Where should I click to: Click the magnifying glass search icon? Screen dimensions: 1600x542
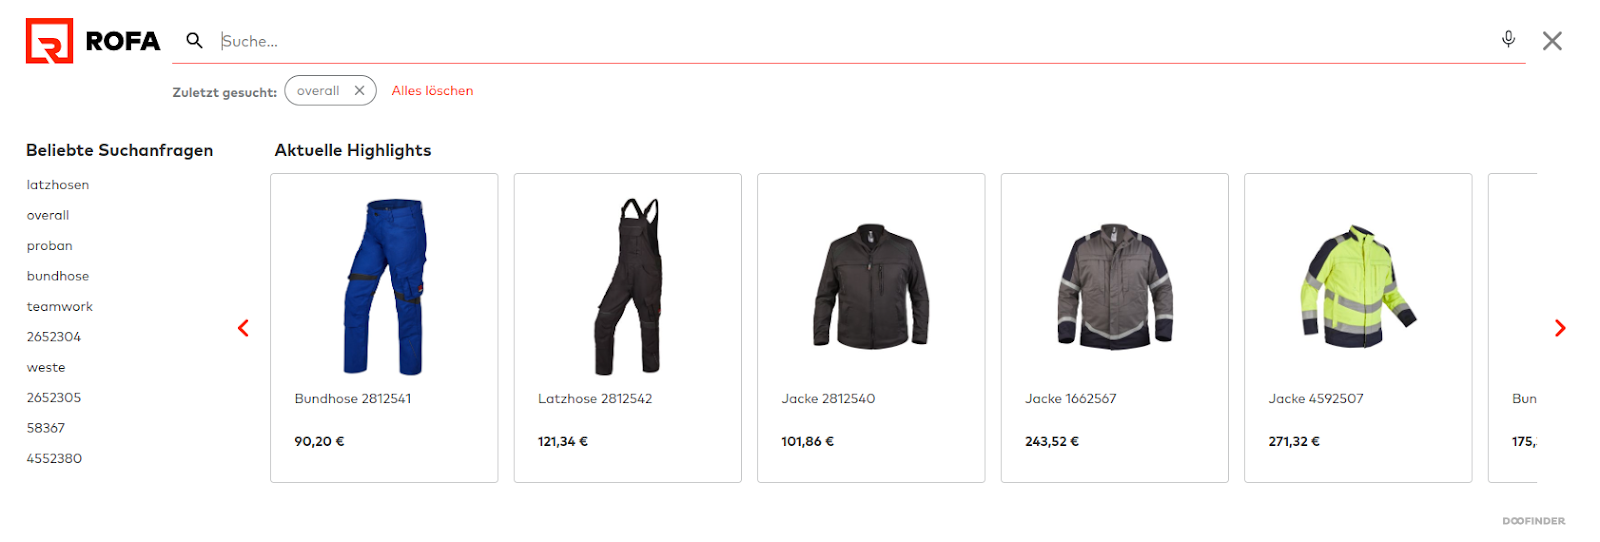point(194,40)
